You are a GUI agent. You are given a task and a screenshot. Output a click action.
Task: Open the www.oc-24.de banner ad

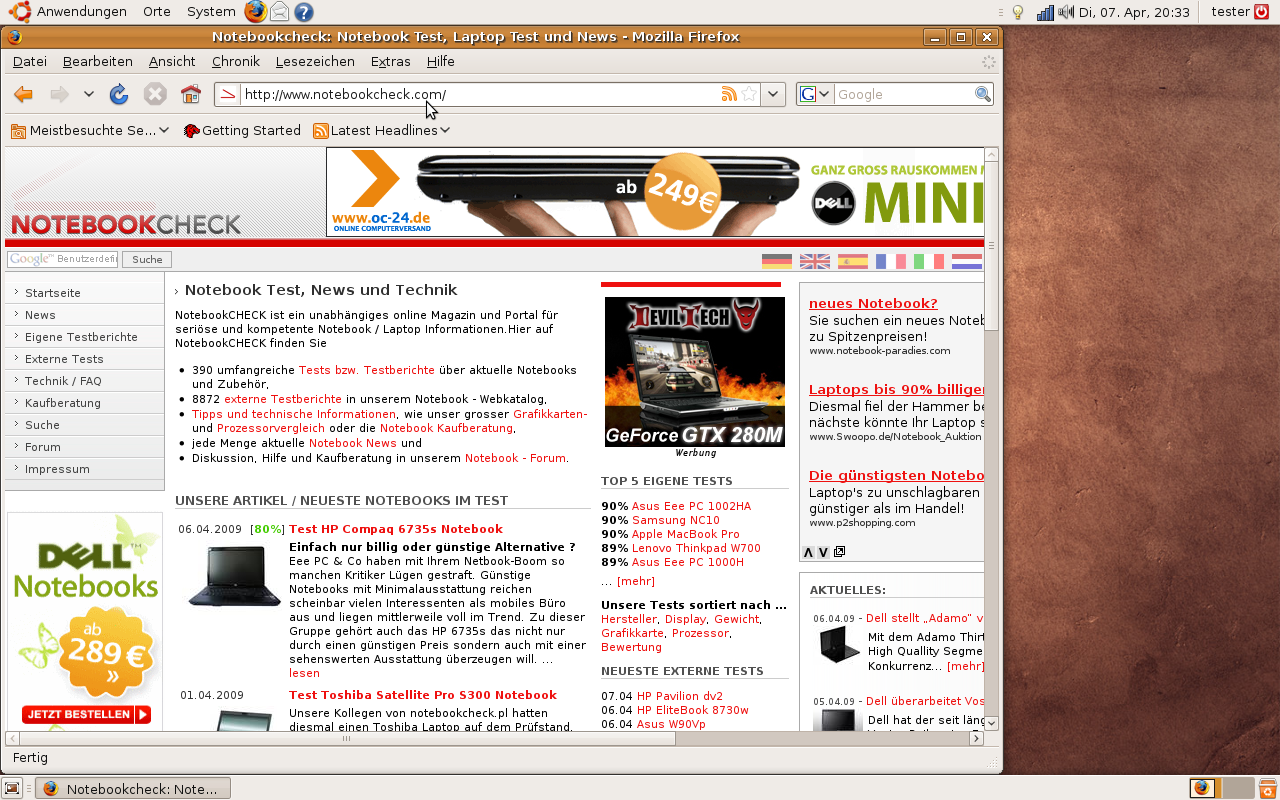point(655,192)
